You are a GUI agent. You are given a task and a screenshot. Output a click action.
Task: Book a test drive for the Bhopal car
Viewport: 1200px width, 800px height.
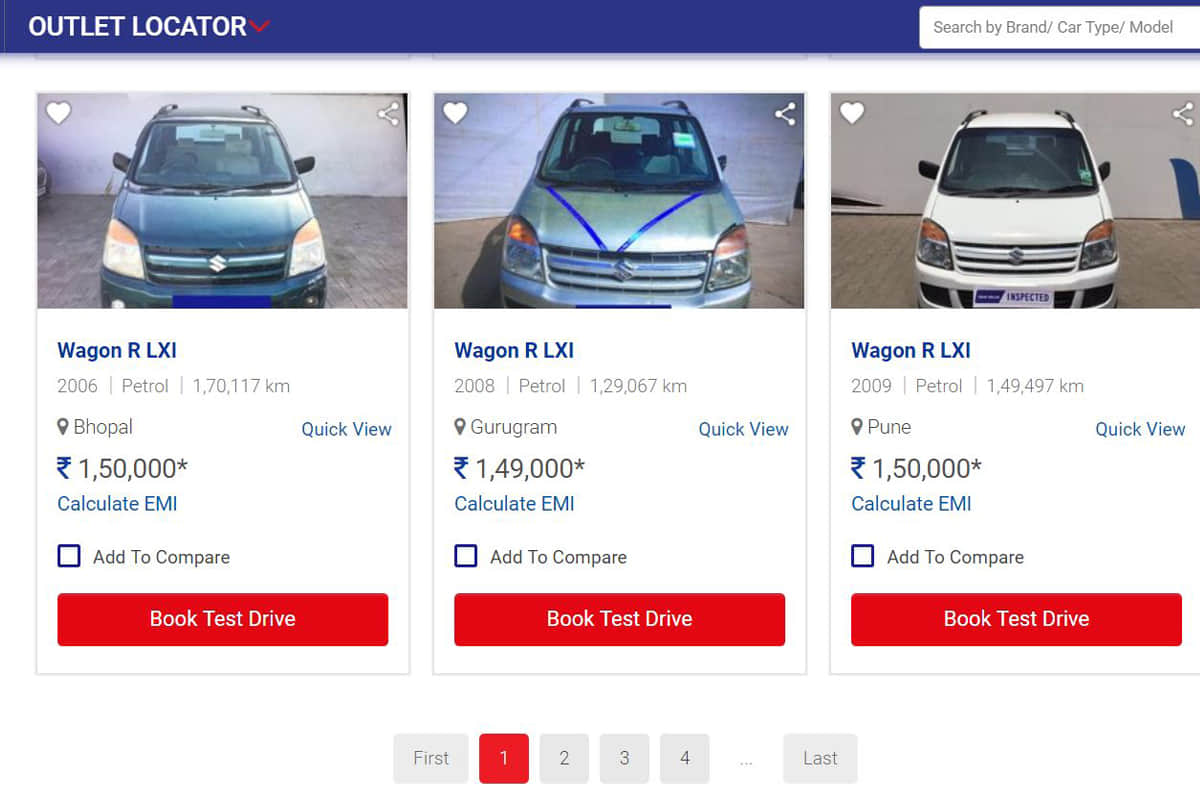pyautogui.click(x=222, y=619)
